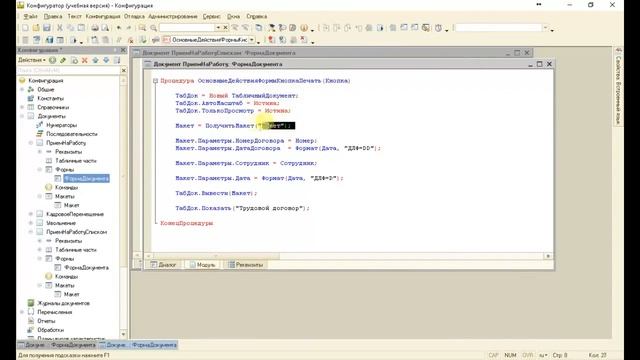The image size is (640, 360).
Task: Click the Undo arrow icon
Action: coord(119,28)
